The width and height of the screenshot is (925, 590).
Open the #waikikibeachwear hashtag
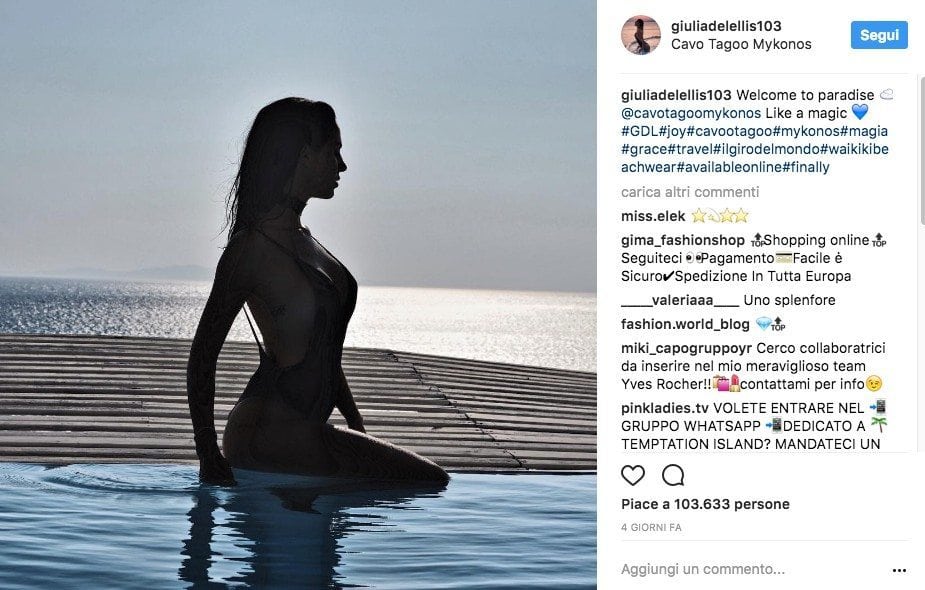click(755, 158)
